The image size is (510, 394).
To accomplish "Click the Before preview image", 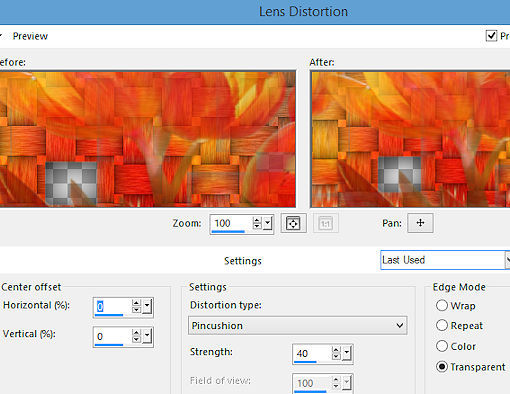I will click(x=147, y=139).
